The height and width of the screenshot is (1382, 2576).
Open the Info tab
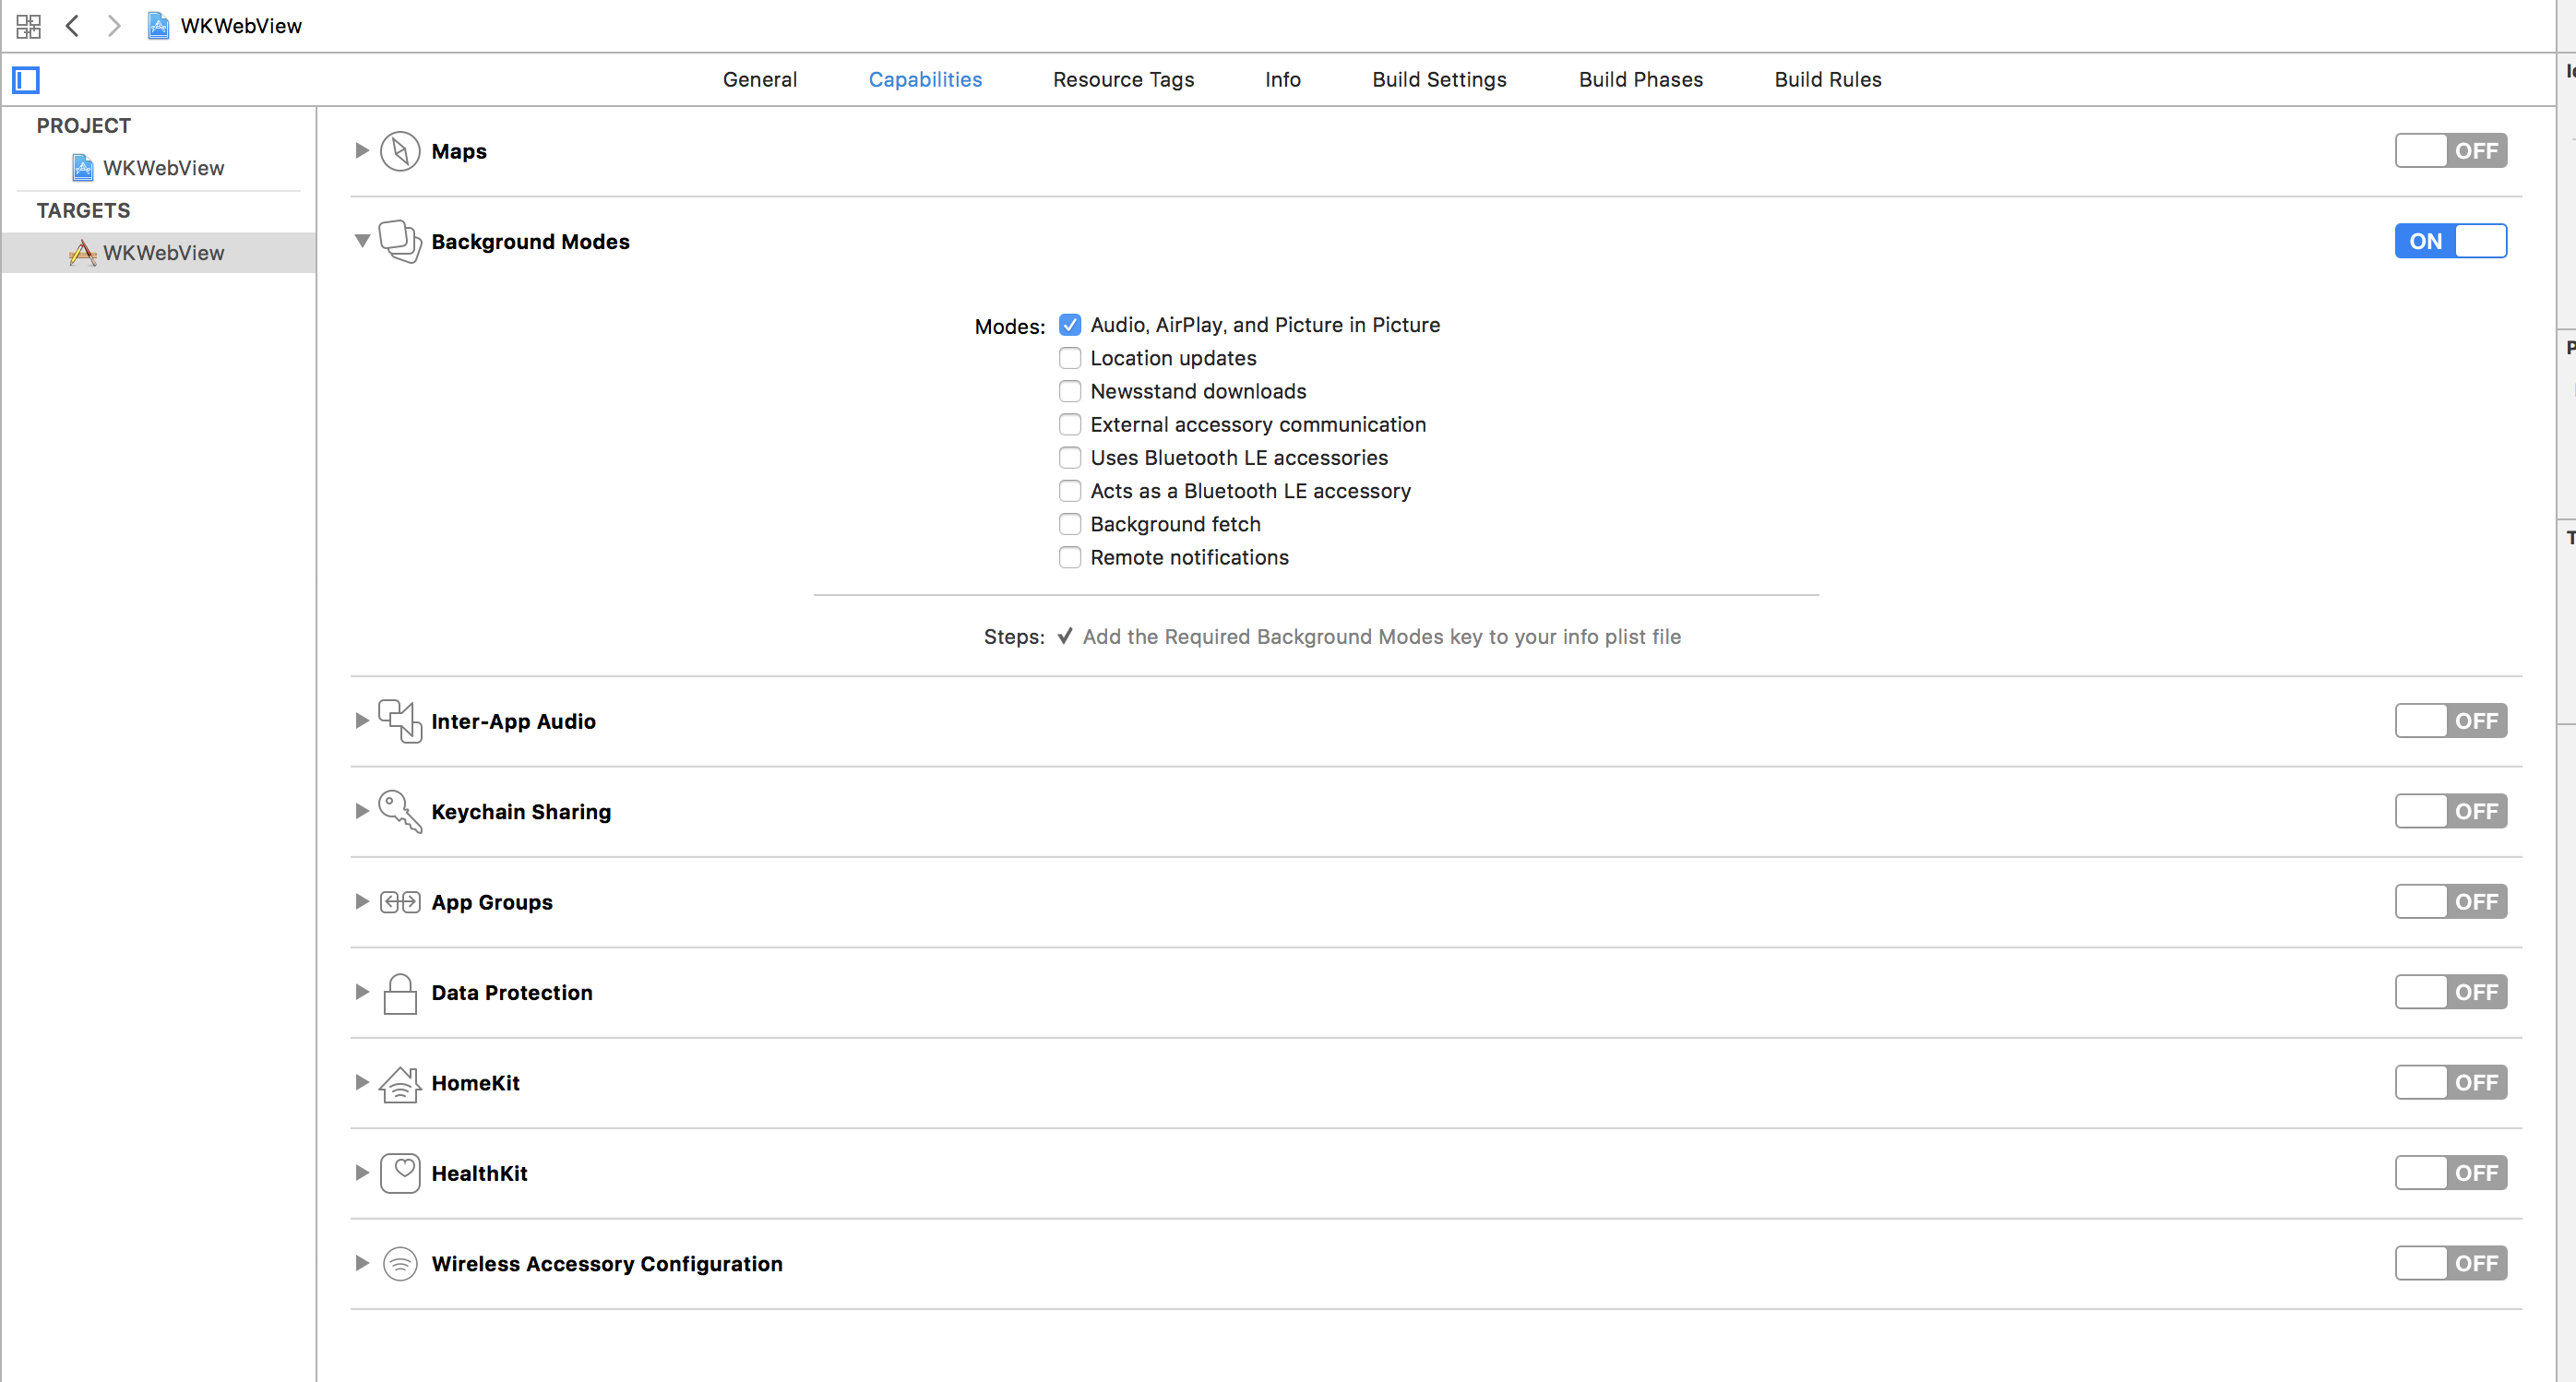pyautogui.click(x=1282, y=80)
